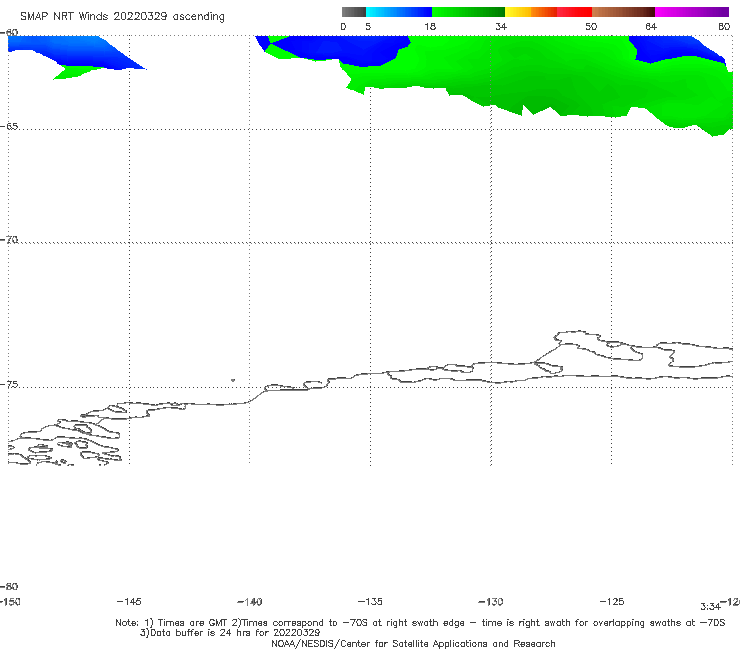Click the color bar label '5'
The width and height of the screenshot is (740, 650).
click(x=368, y=26)
